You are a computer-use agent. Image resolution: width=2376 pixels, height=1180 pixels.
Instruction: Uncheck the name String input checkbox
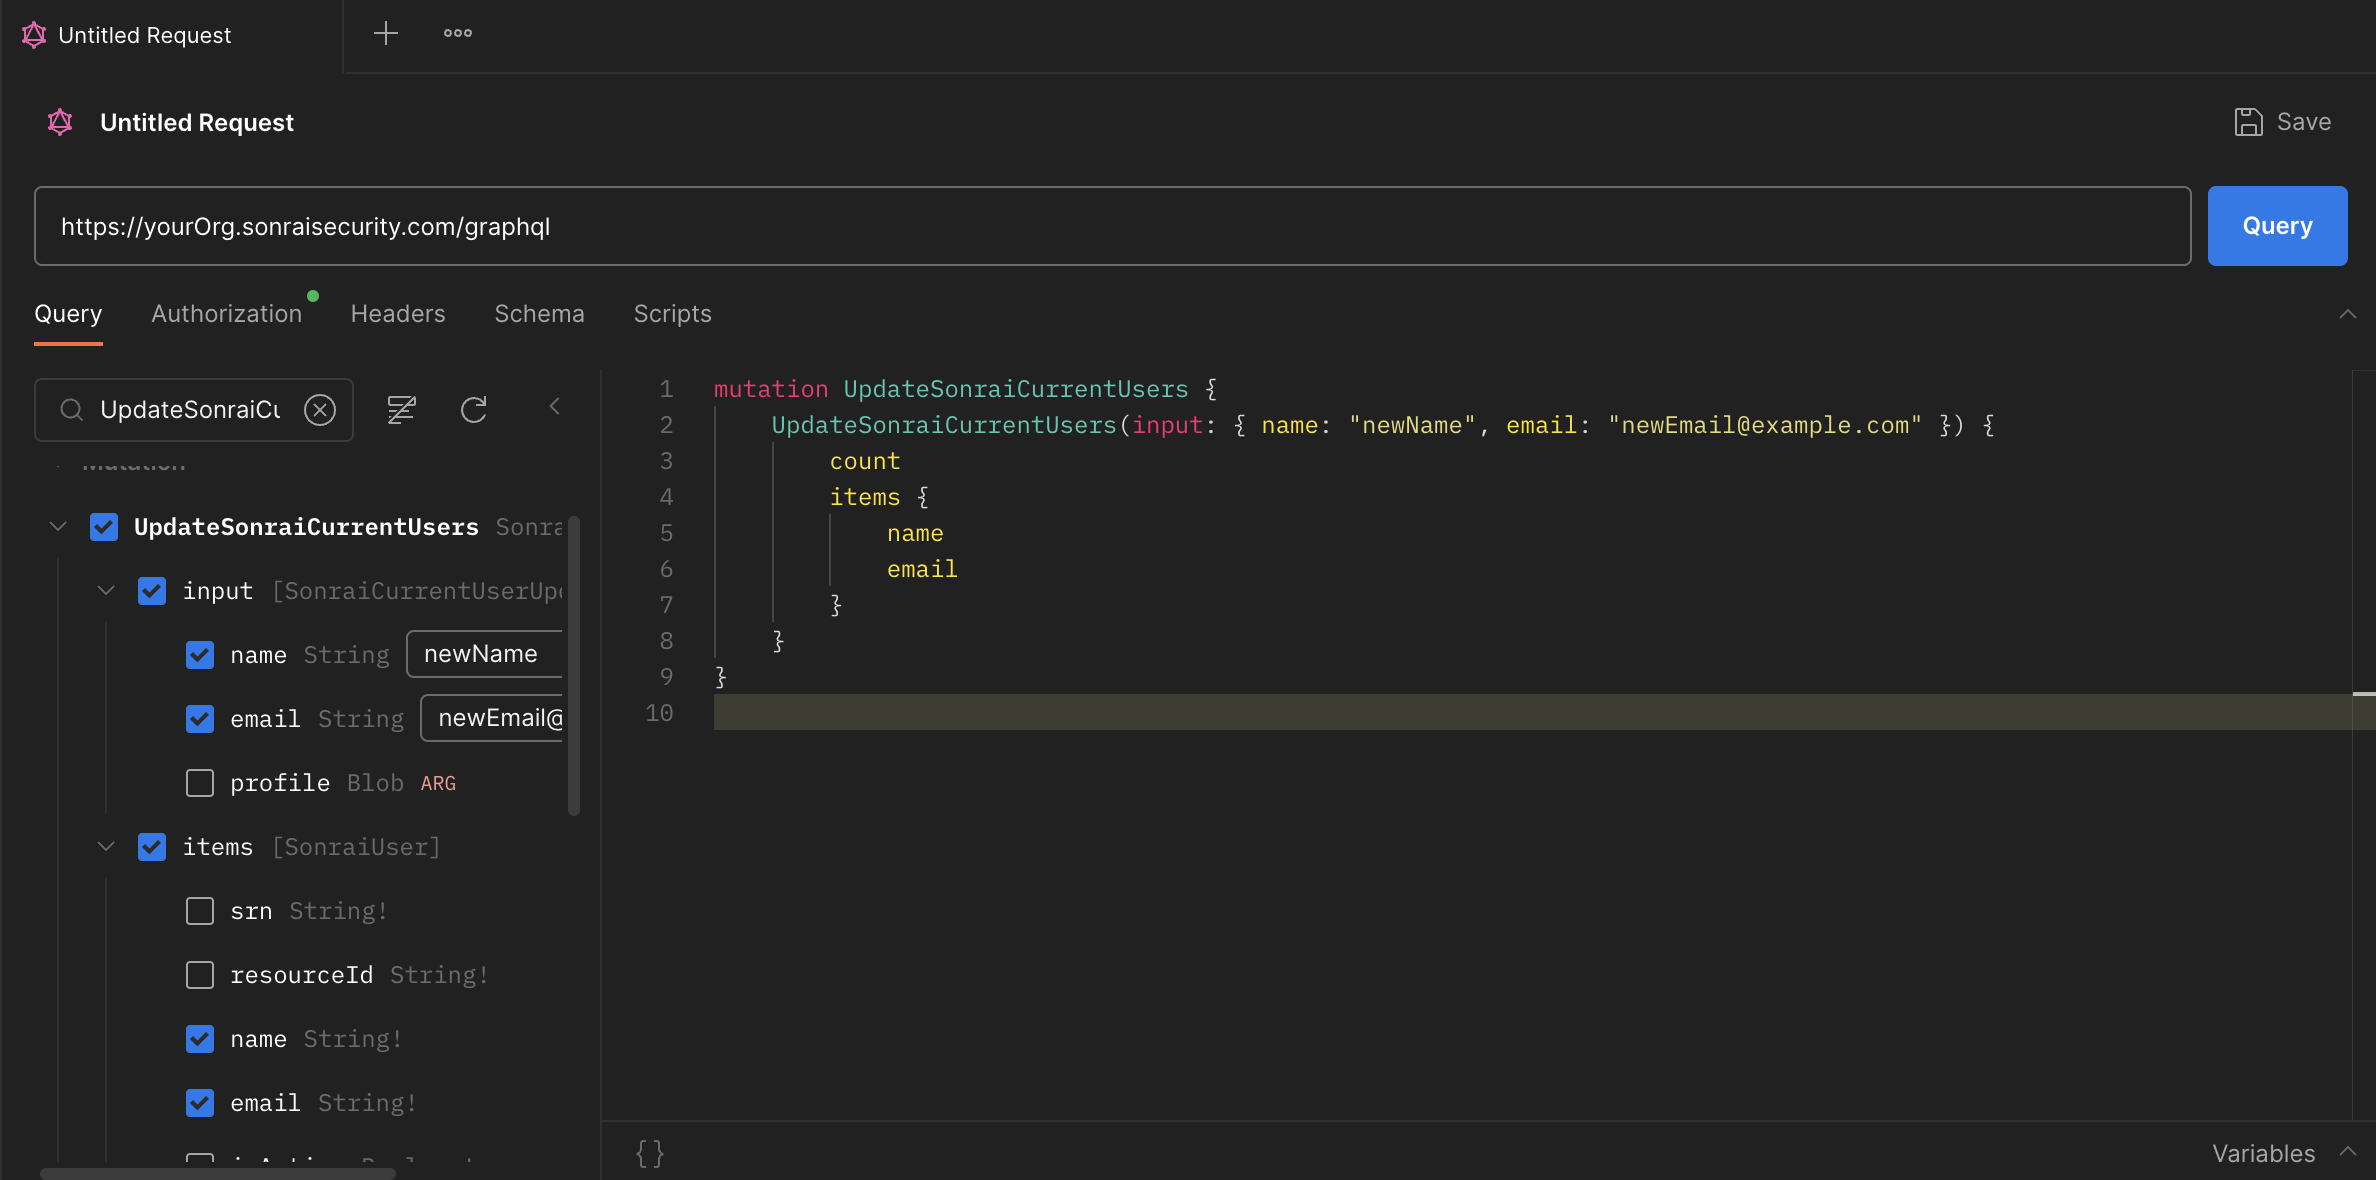[200, 655]
